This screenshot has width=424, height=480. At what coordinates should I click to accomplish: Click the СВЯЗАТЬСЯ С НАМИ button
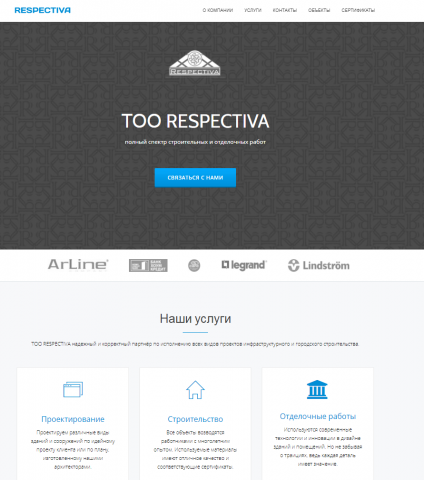click(x=195, y=178)
